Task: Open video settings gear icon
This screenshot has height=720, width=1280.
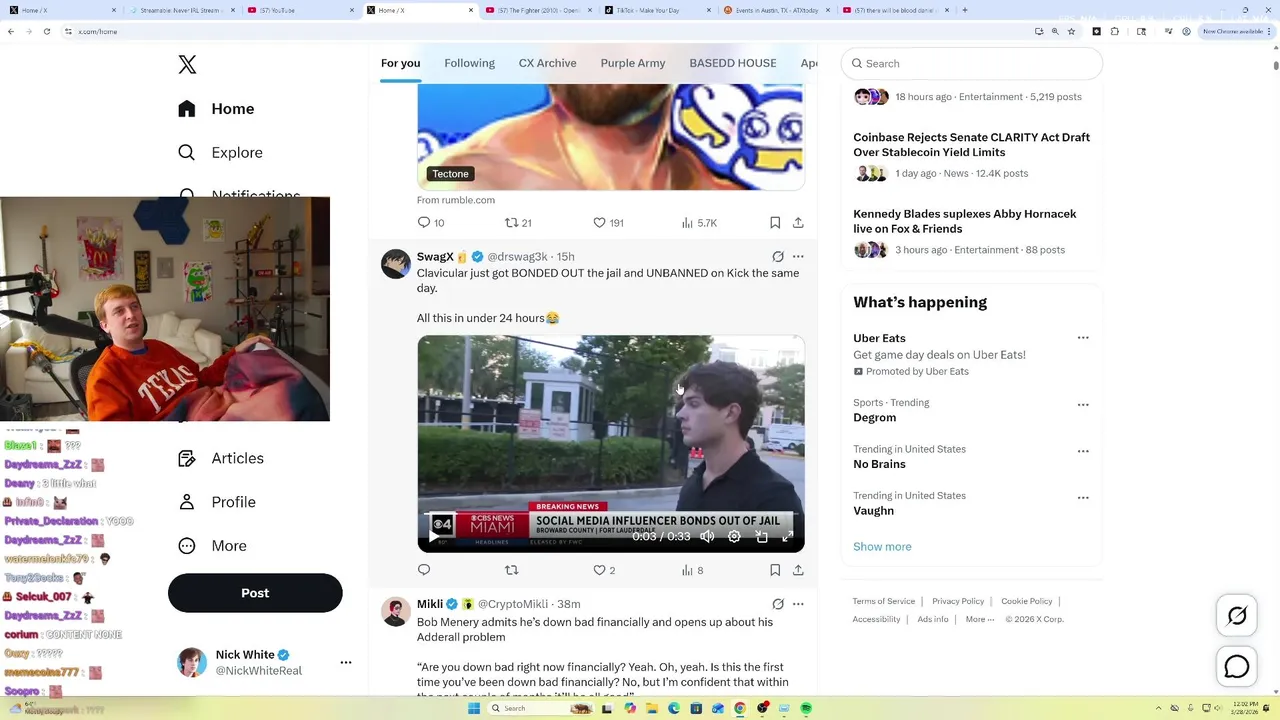Action: click(734, 537)
